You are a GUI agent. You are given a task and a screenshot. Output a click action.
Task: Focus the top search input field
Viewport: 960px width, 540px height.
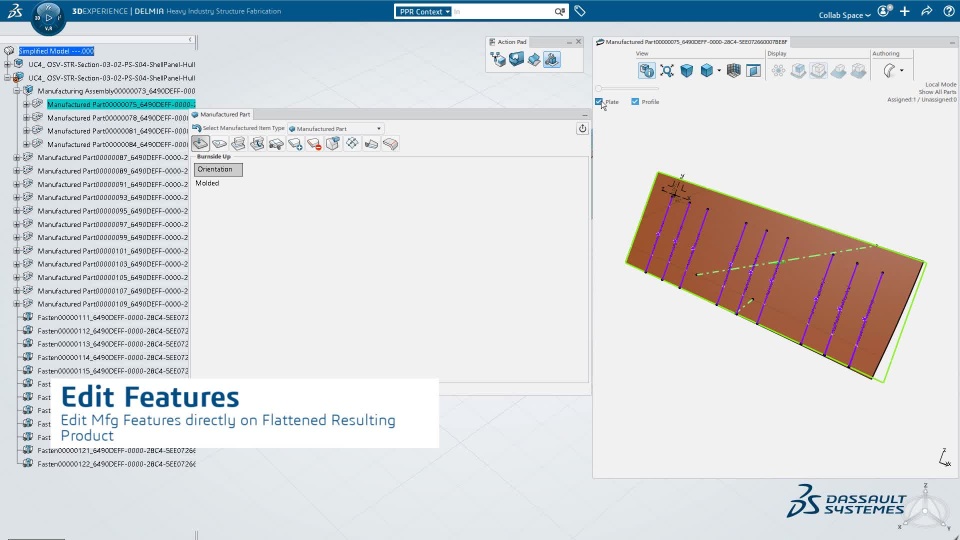point(502,12)
